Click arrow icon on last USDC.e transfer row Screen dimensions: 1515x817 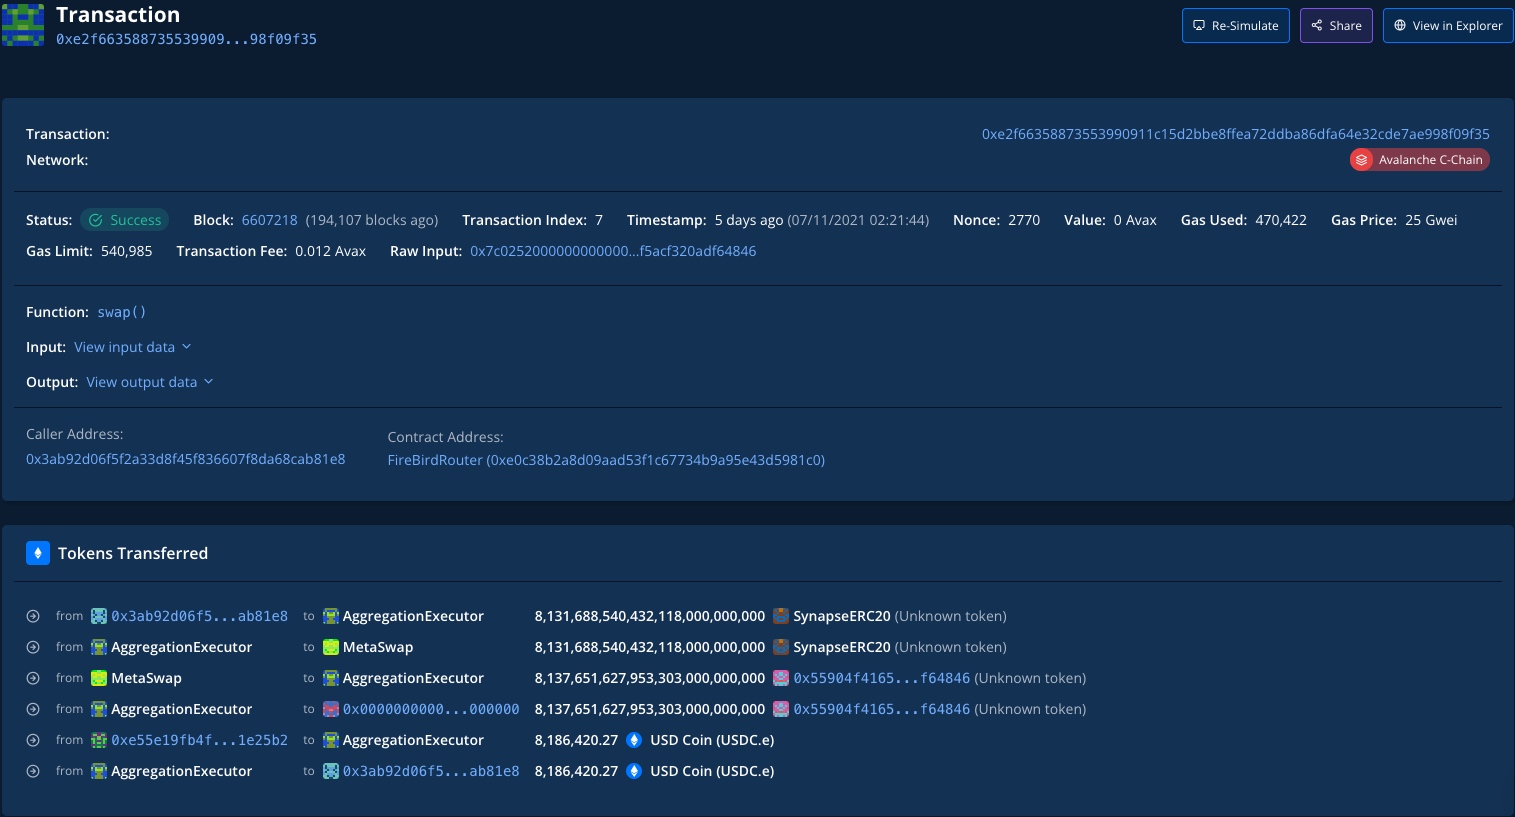33,771
